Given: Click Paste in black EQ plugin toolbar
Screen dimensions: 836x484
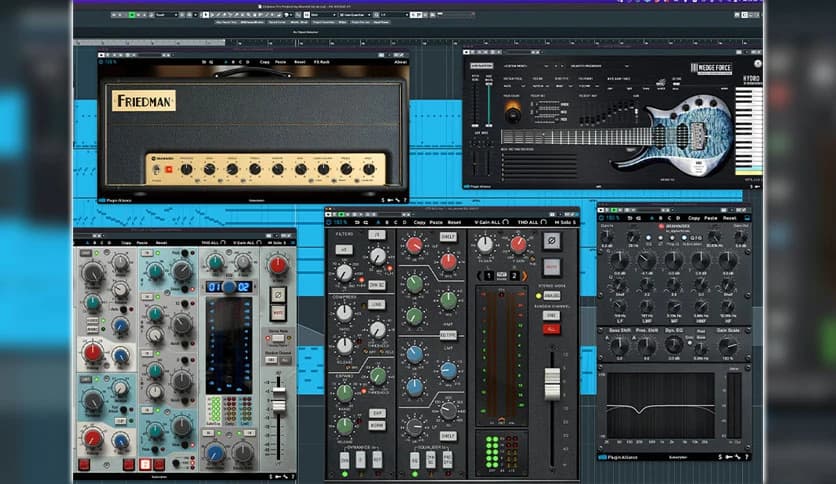Looking at the screenshot, I should 711,218.
